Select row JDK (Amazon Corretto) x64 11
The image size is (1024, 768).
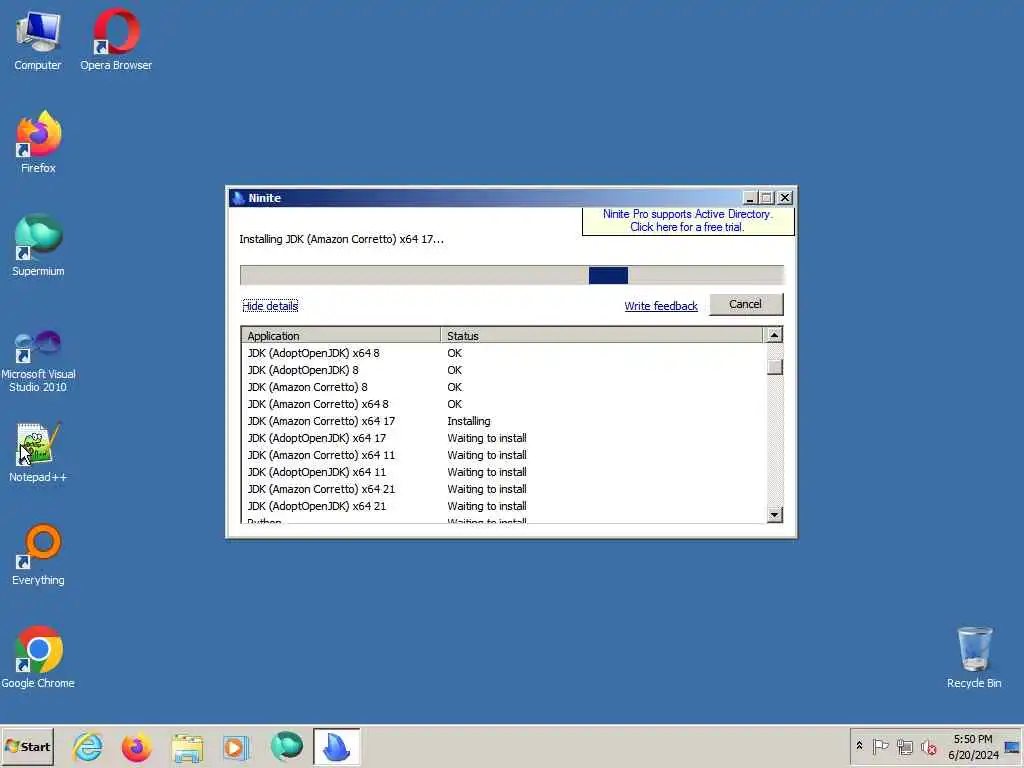tap(503, 455)
